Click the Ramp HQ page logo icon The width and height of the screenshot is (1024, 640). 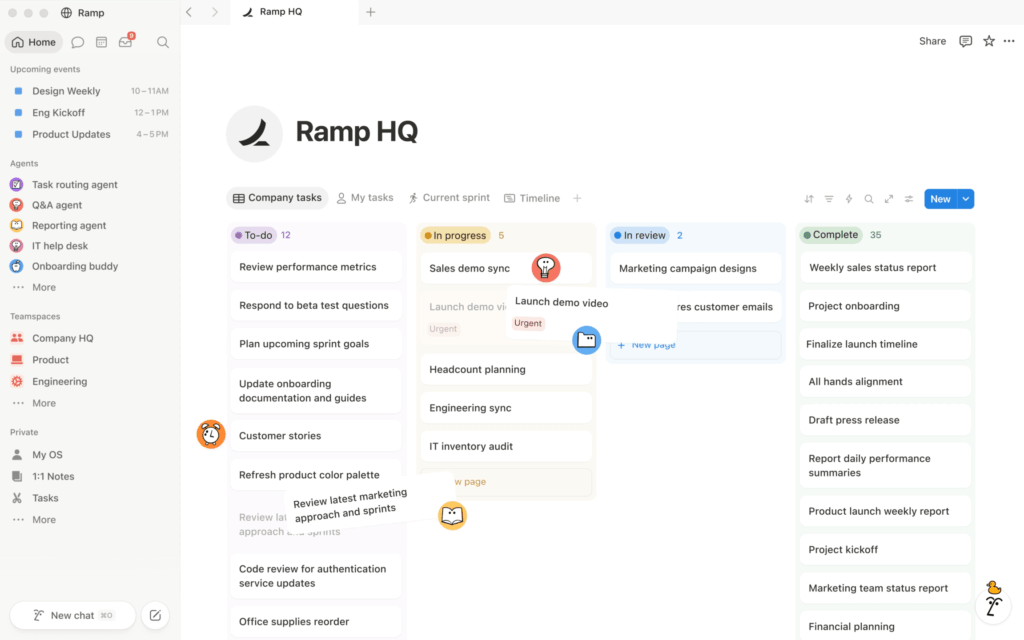pos(254,133)
